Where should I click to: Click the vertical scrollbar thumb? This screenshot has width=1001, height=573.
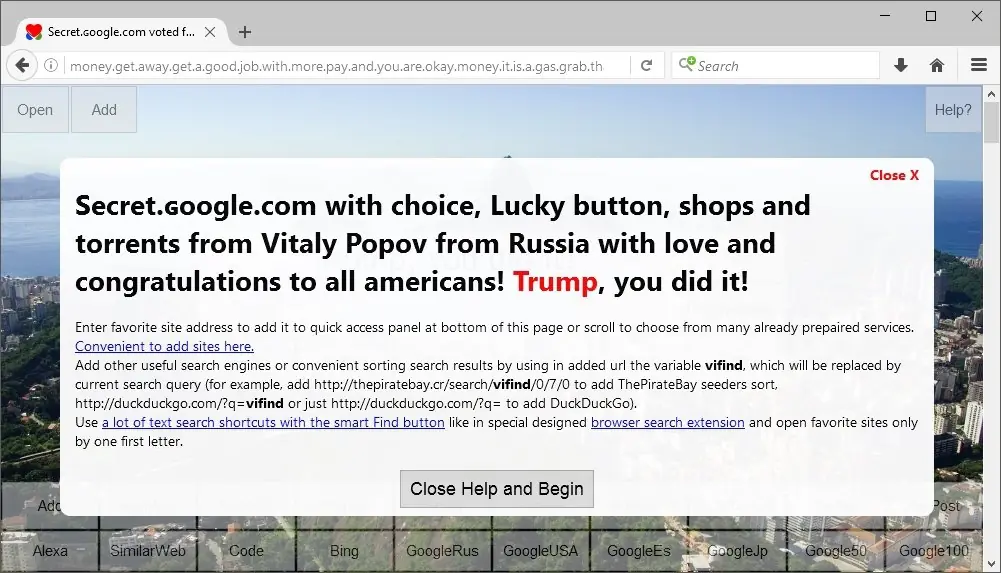coord(991,123)
